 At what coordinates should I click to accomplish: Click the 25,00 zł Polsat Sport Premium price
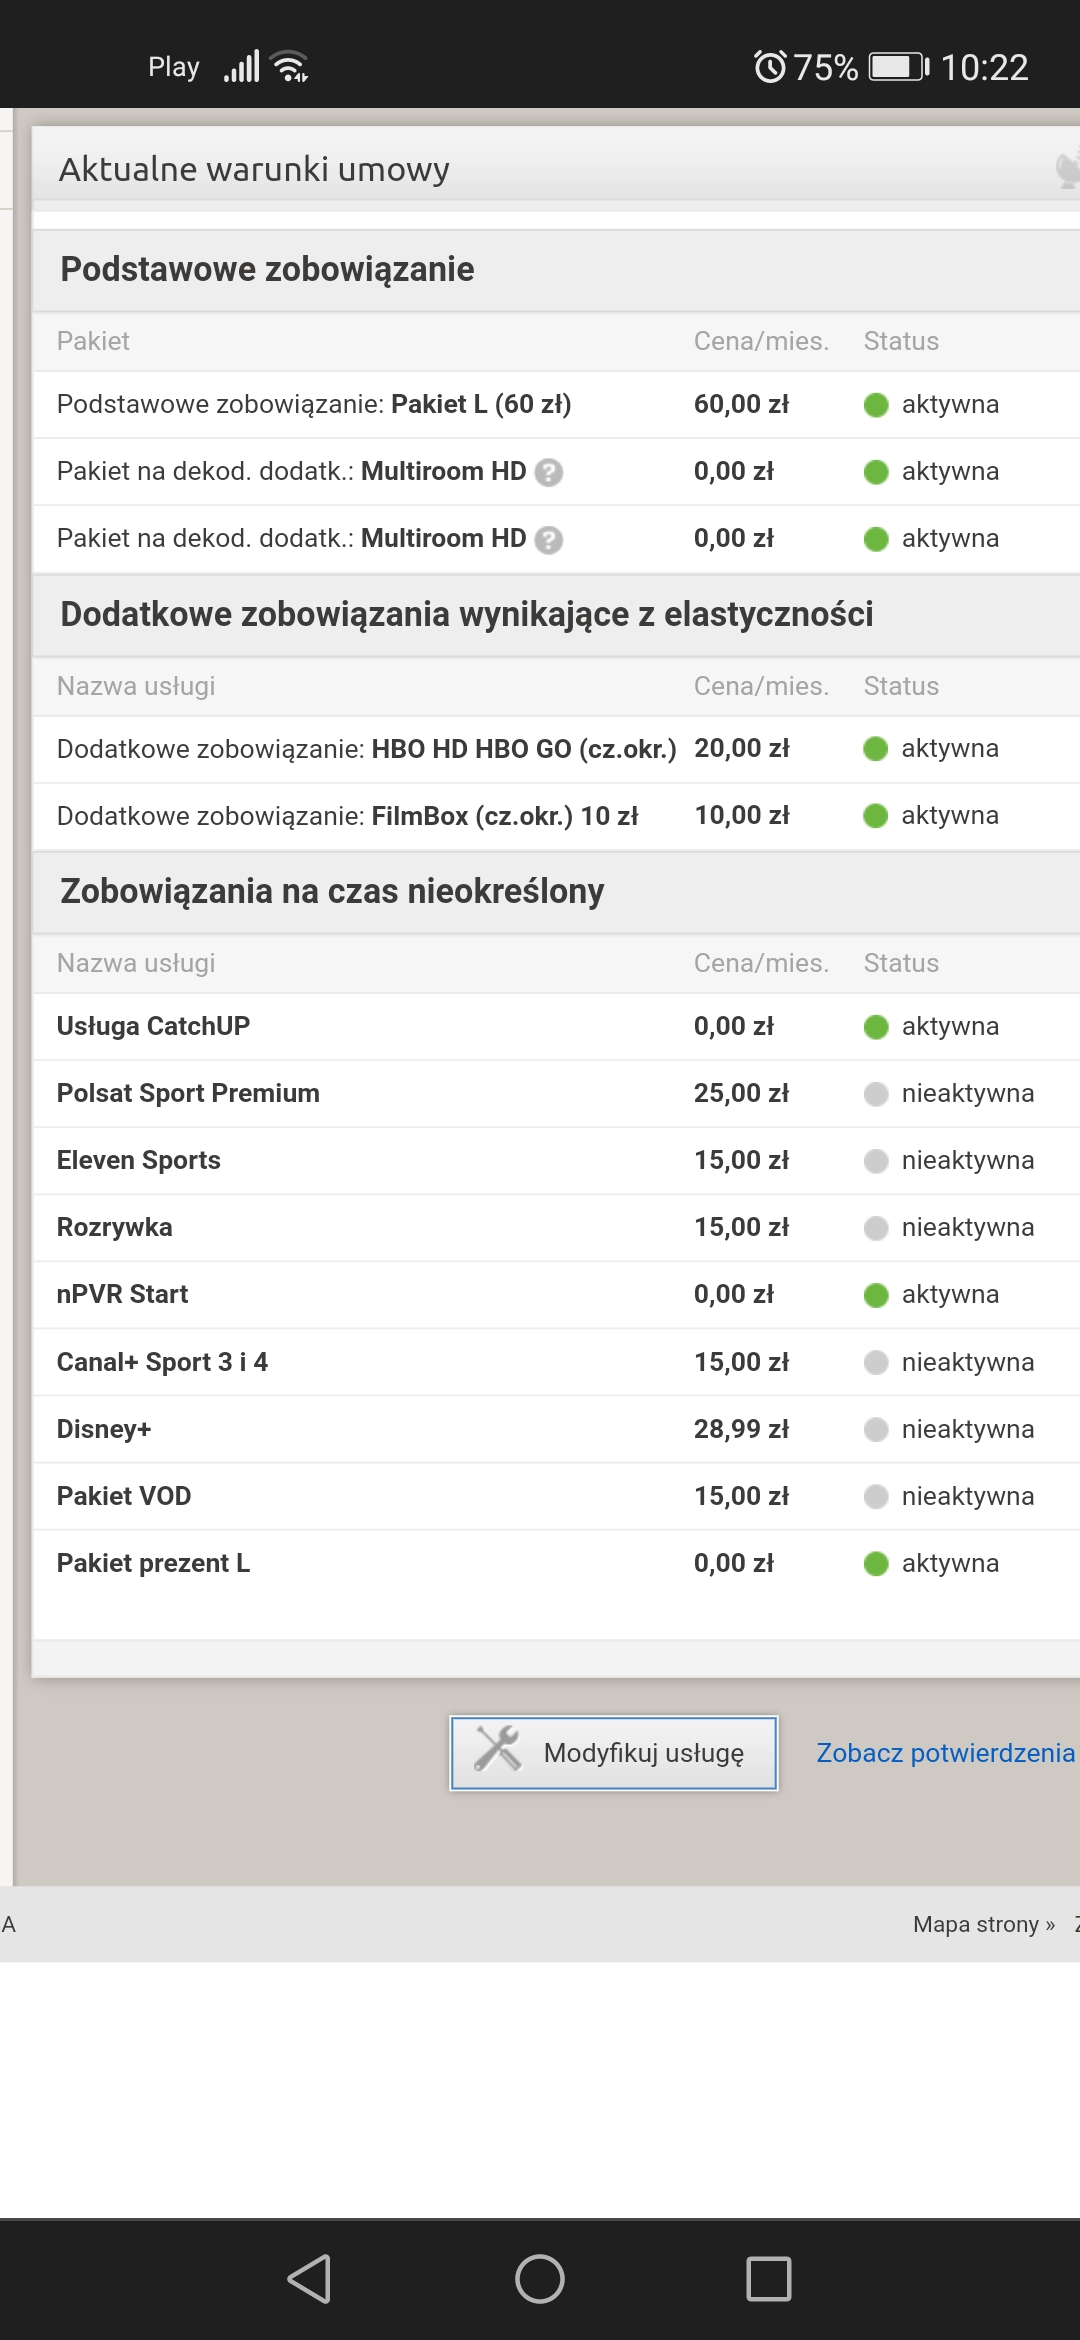click(742, 1093)
